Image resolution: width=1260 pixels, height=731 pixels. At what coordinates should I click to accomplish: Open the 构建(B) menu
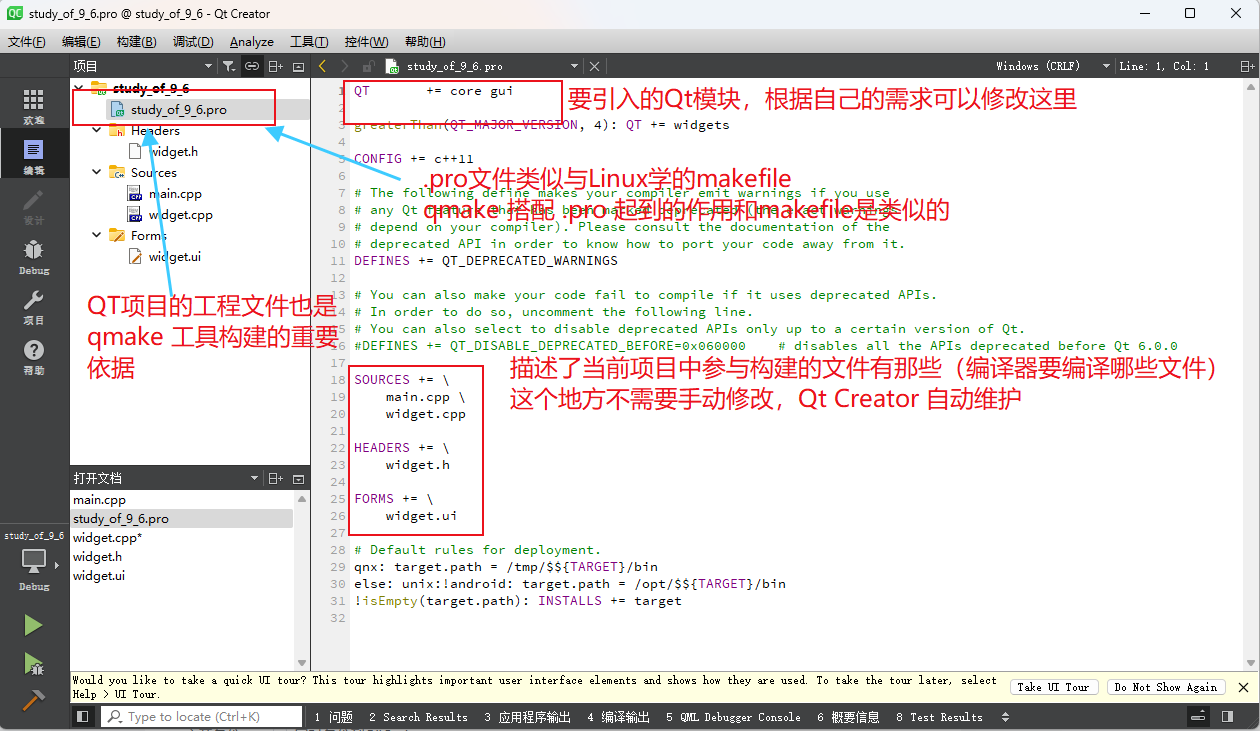pyautogui.click(x=136, y=41)
